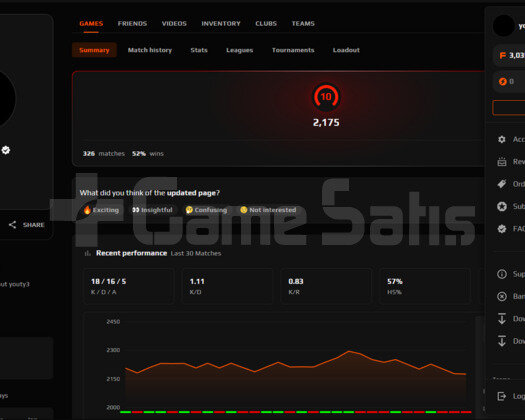This screenshot has width=525, height=420.
Task: Click the Rewards calendar icon
Action: pyautogui.click(x=502, y=162)
